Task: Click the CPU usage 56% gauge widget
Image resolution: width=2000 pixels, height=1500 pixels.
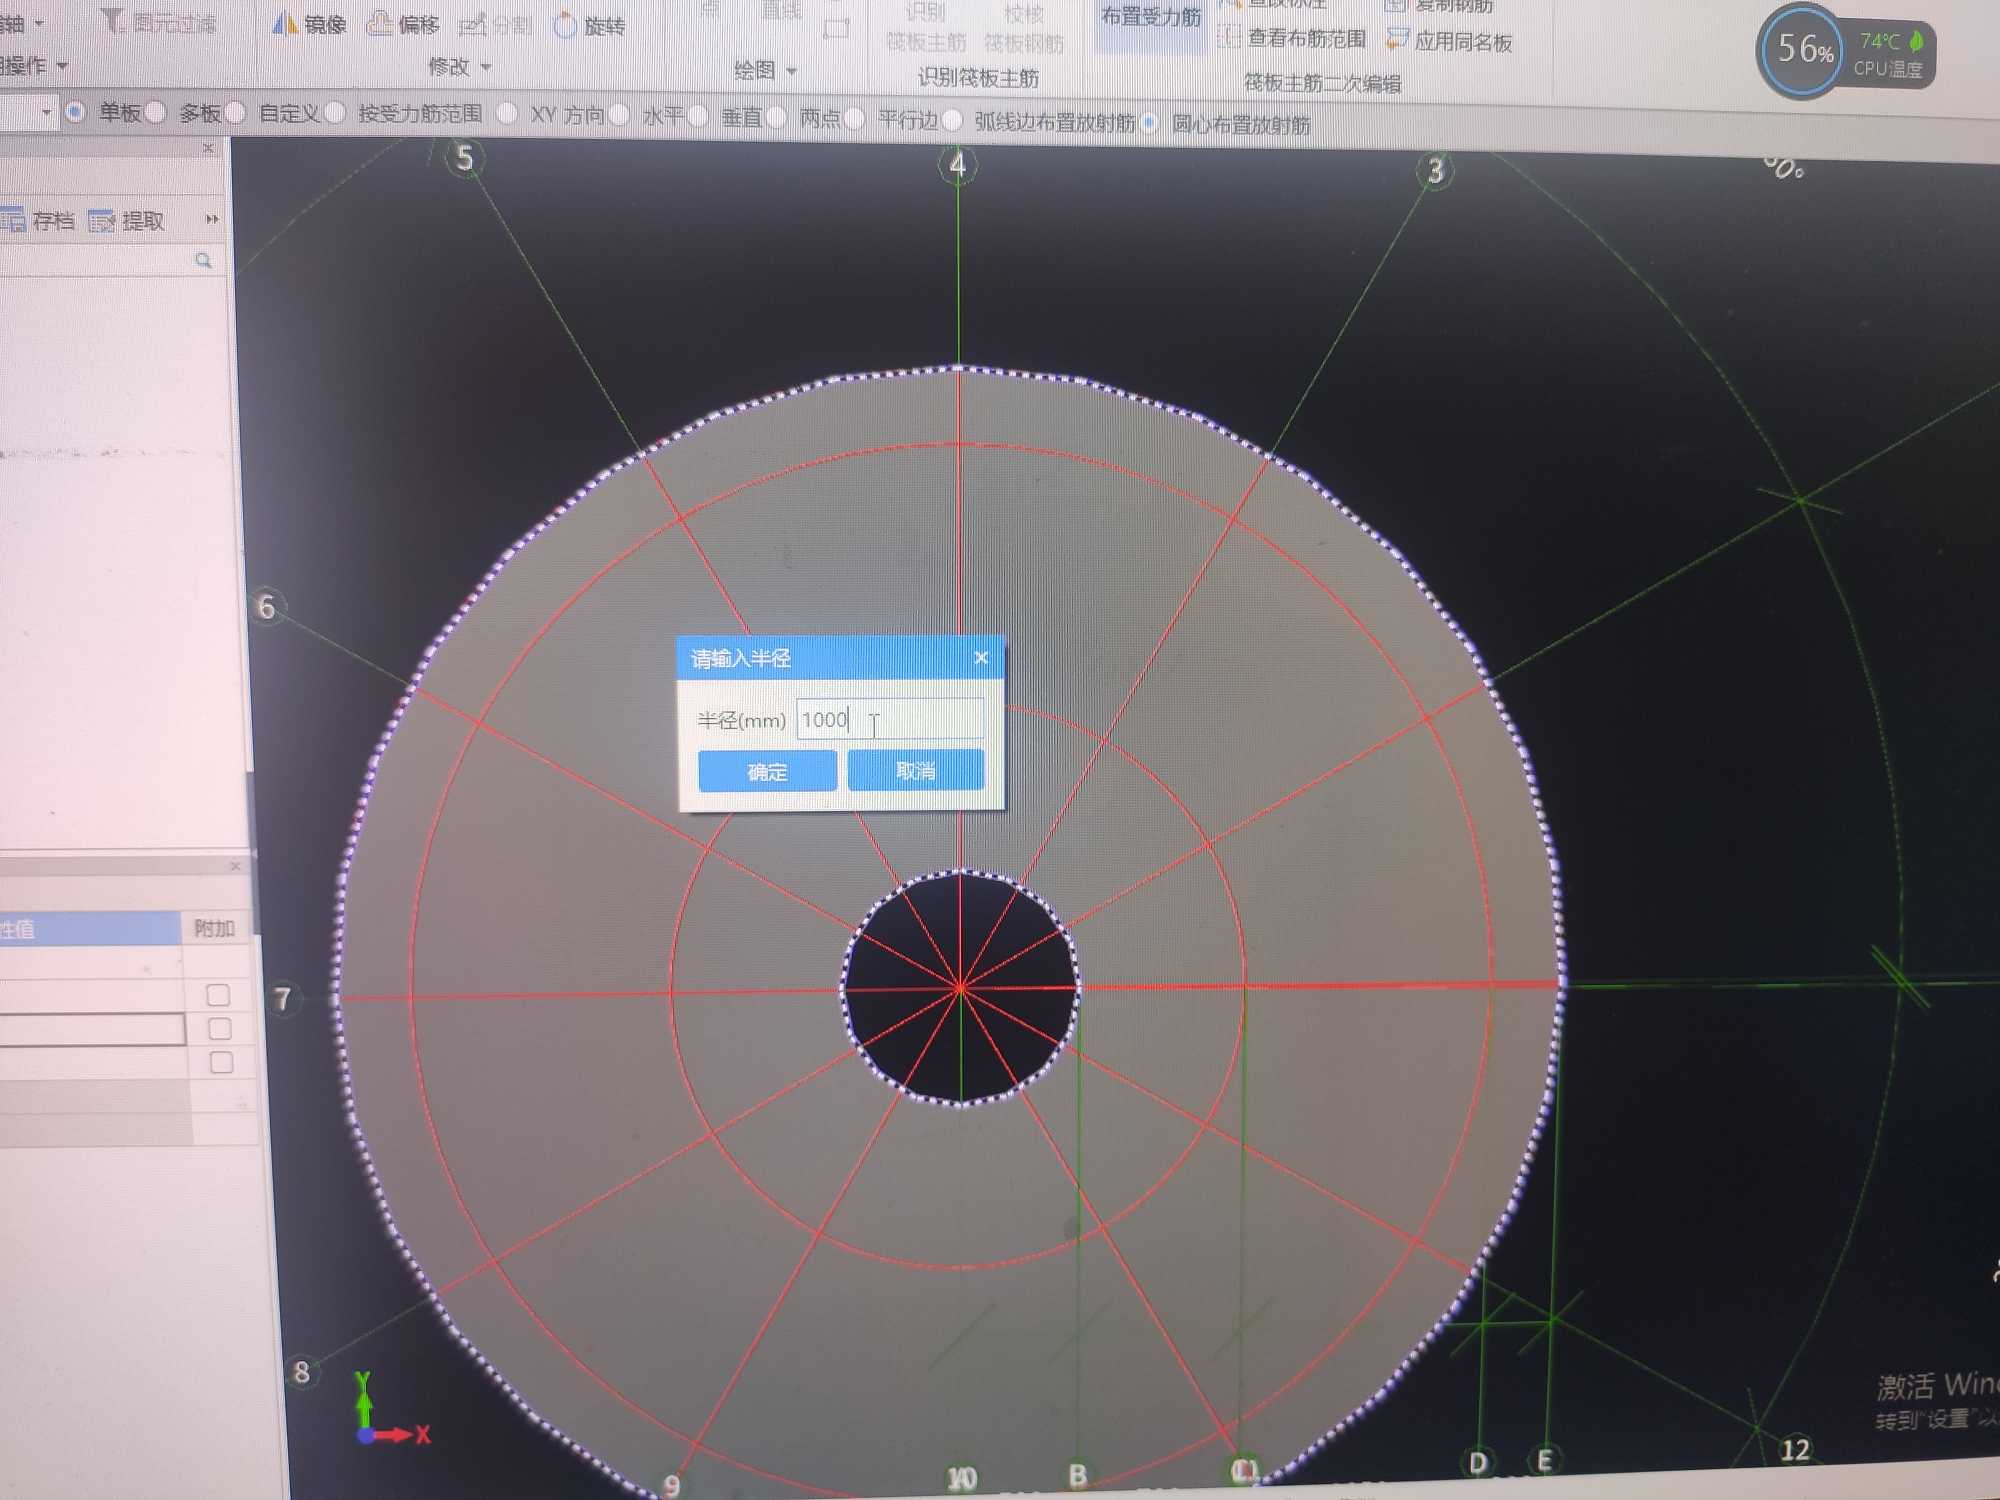Action: tap(1802, 50)
